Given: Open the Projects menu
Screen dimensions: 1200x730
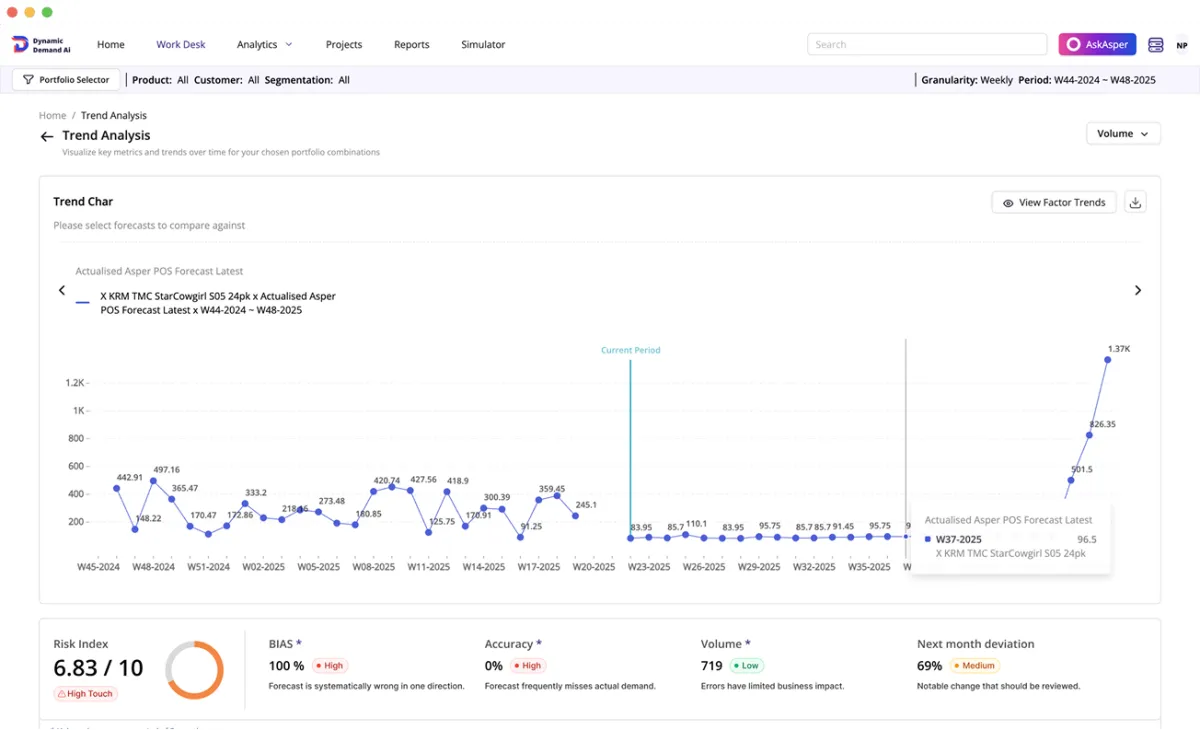Looking at the screenshot, I should [344, 44].
